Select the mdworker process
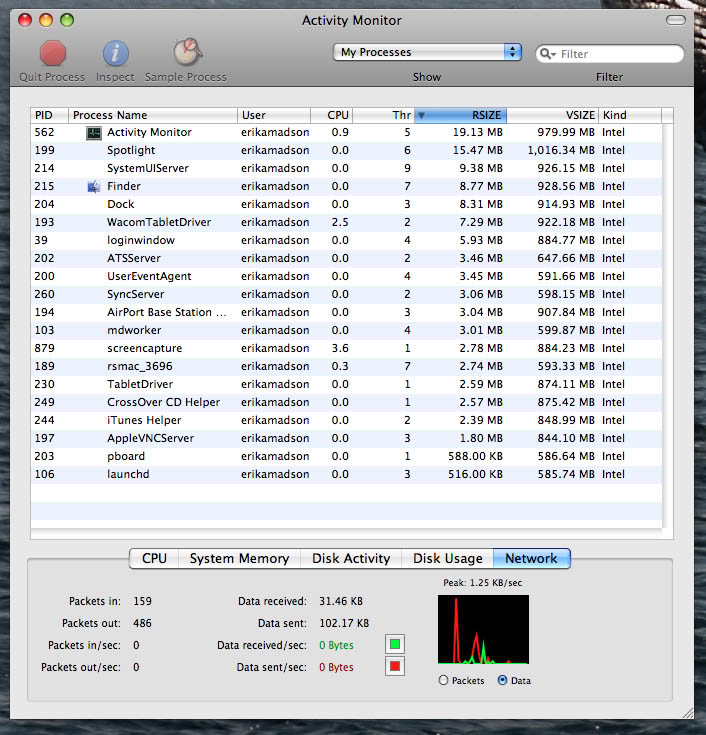The image size is (706, 735). [x=346, y=330]
